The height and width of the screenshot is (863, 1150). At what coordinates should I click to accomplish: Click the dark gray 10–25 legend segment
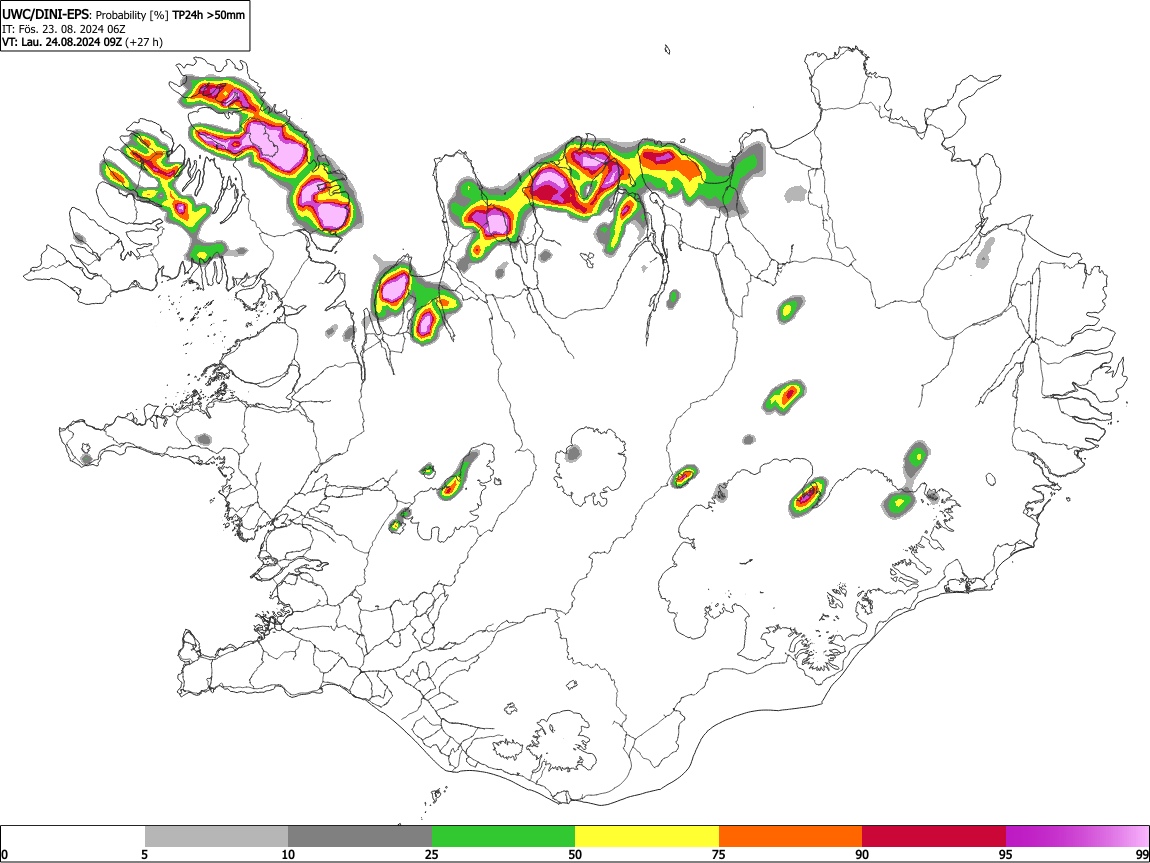(360, 837)
